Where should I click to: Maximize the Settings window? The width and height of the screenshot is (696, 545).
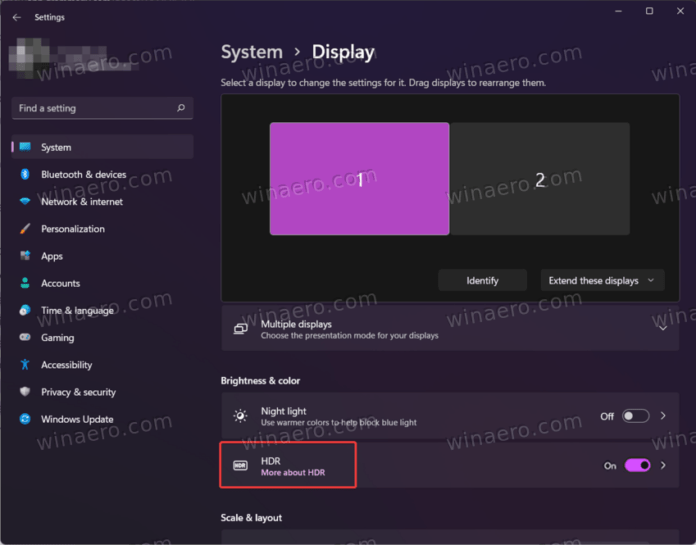[x=649, y=11]
